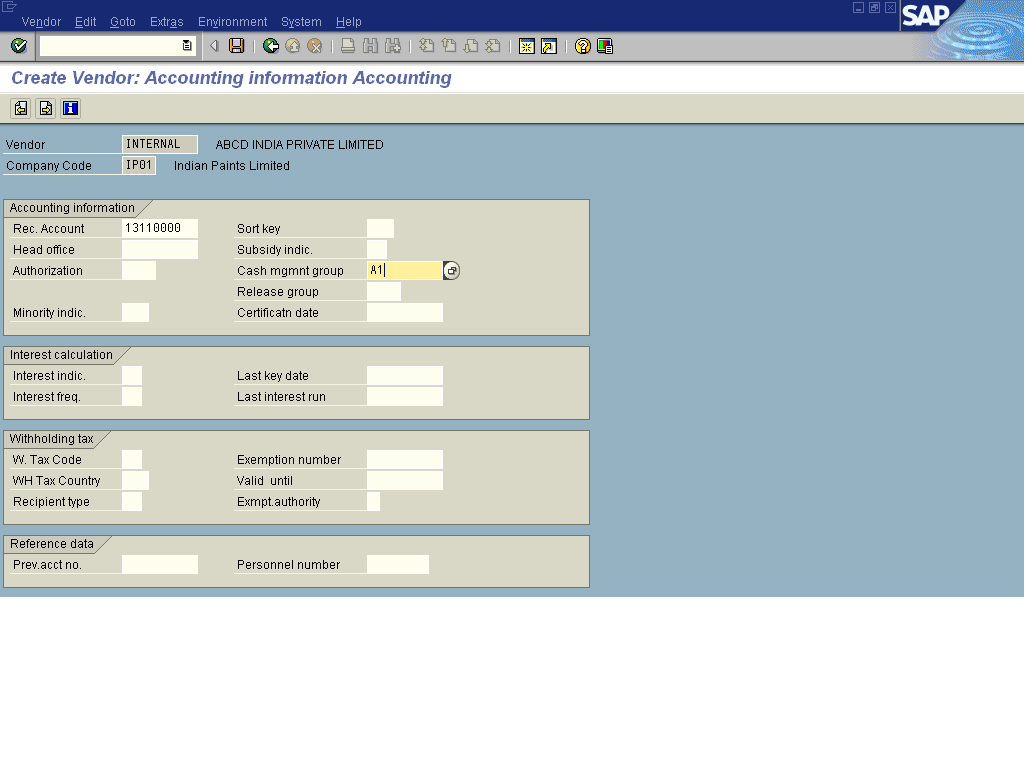The height and width of the screenshot is (768, 1026).
Task: Open search help for Cash mgmnt group
Action: pos(452,271)
